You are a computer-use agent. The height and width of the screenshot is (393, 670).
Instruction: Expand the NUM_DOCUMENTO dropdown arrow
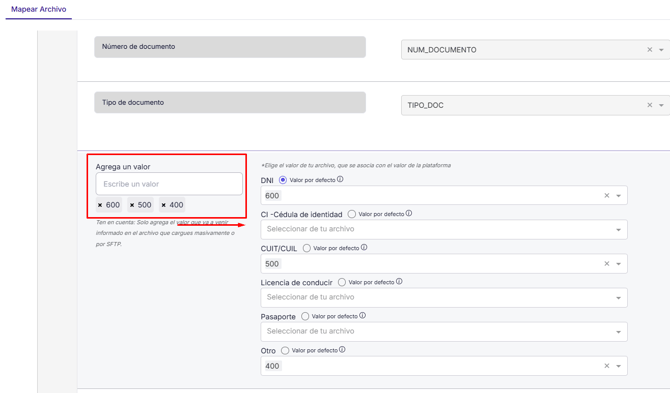click(661, 50)
